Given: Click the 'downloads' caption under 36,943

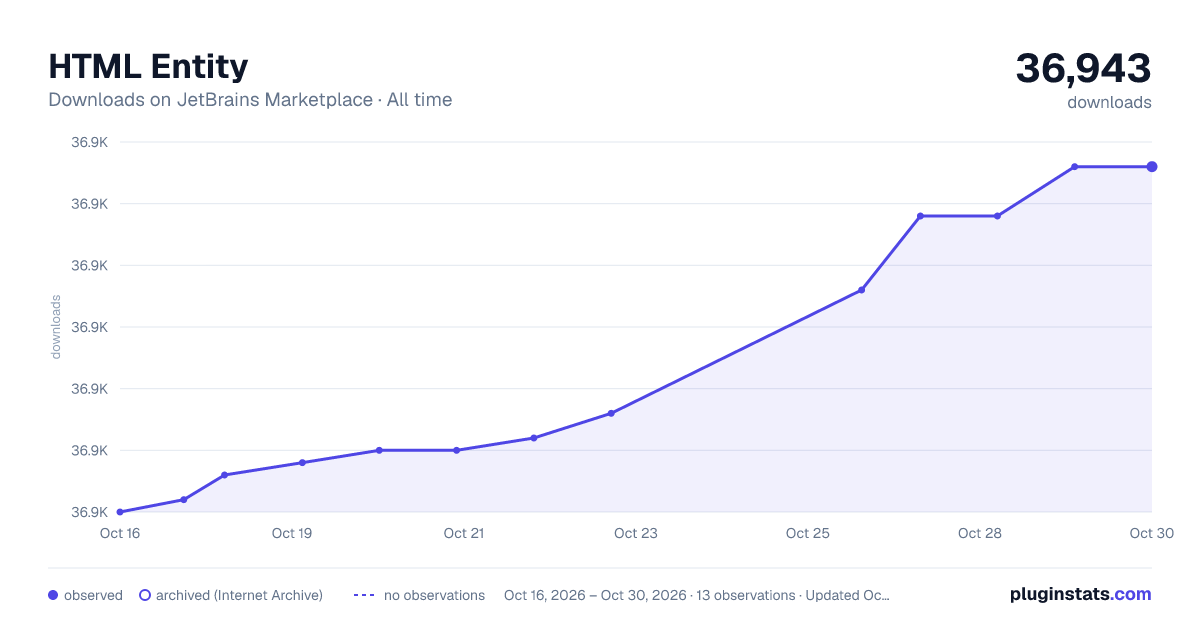Looking at the screenshot, I should click(x=1109, y=102).
